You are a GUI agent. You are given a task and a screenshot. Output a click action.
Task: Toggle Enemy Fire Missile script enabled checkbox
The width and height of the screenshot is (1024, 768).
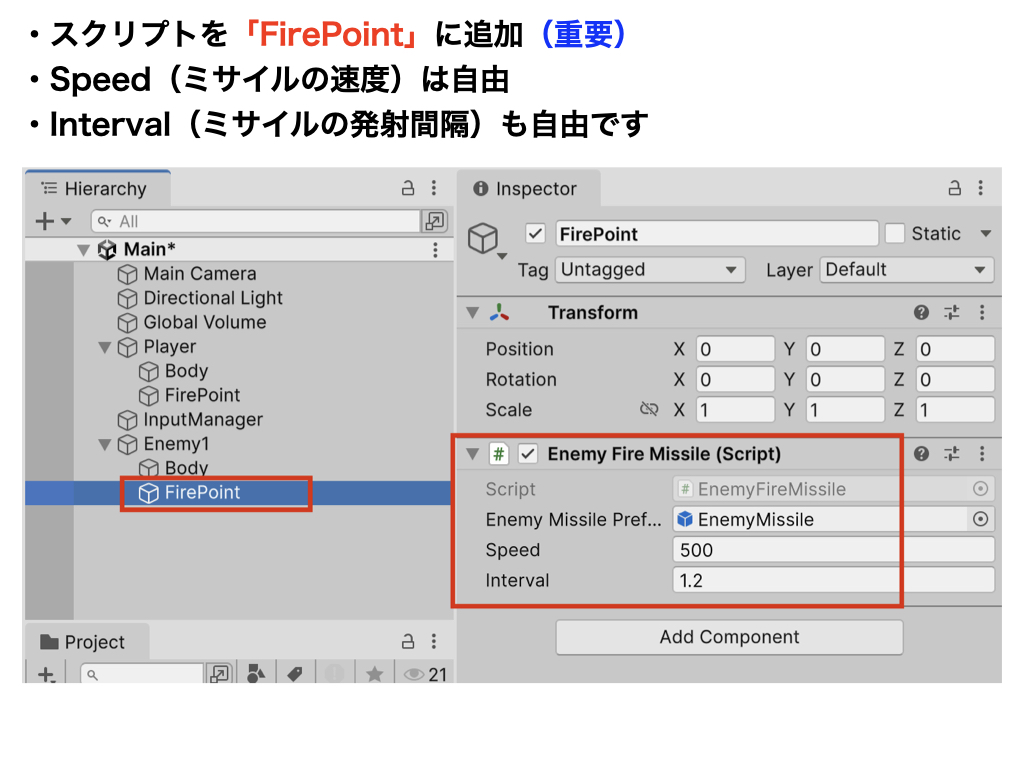coord(528,454)
